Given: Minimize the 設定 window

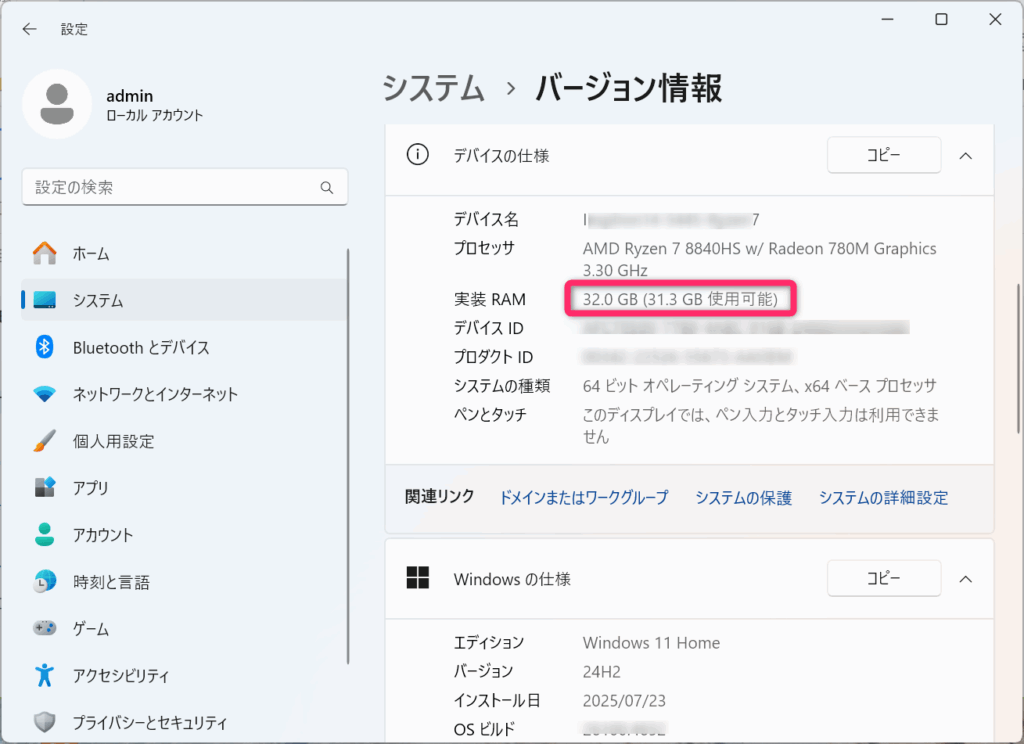Looking at the screenshot, I should (x=888, y=19).
